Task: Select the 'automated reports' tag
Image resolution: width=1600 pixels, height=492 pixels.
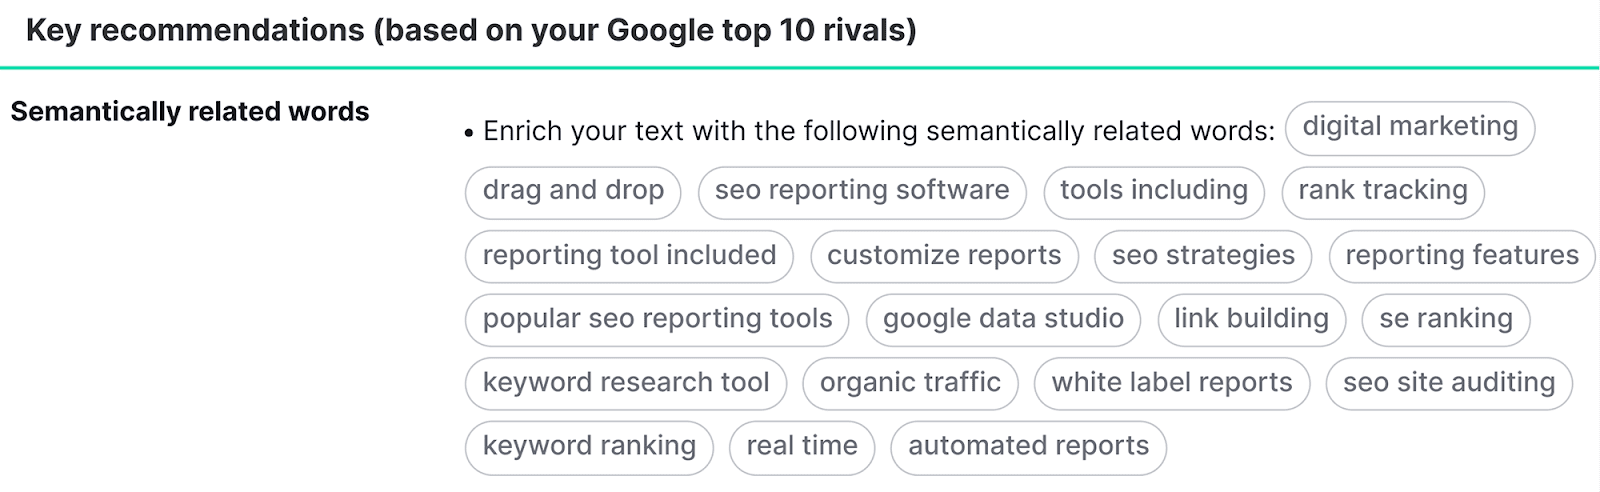Action: pyautogui.click(x=1028, y=446)
